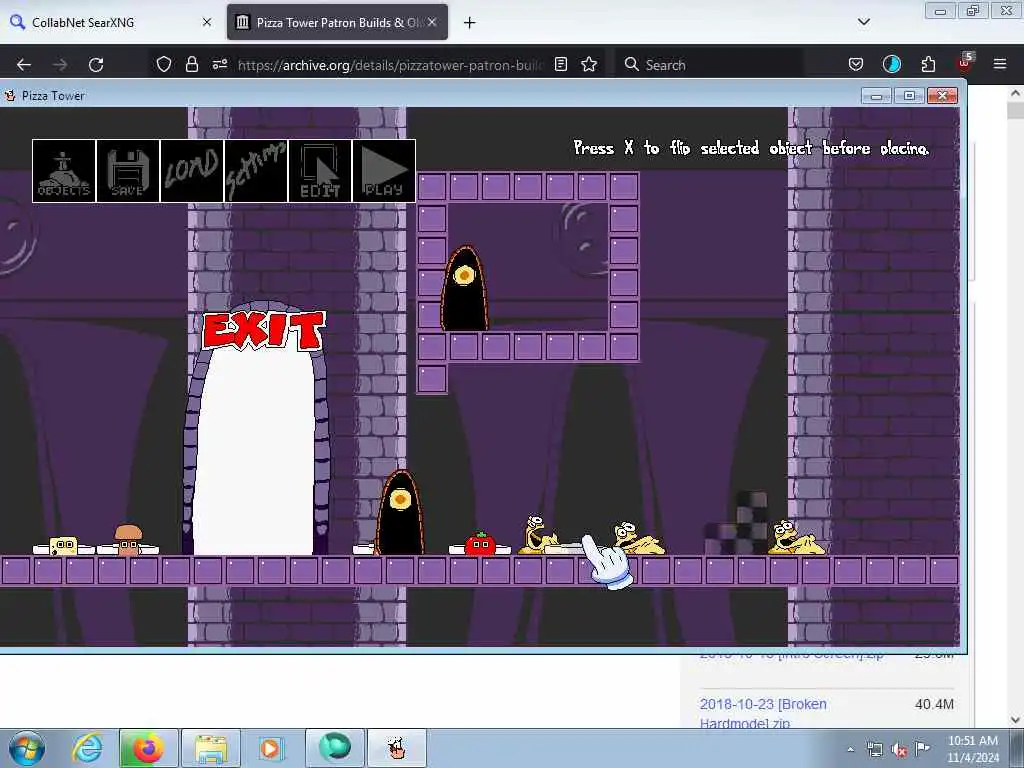Select the red tomato toppin object
The width and height of the screenshot is (1024, 768).
point(480,543)
